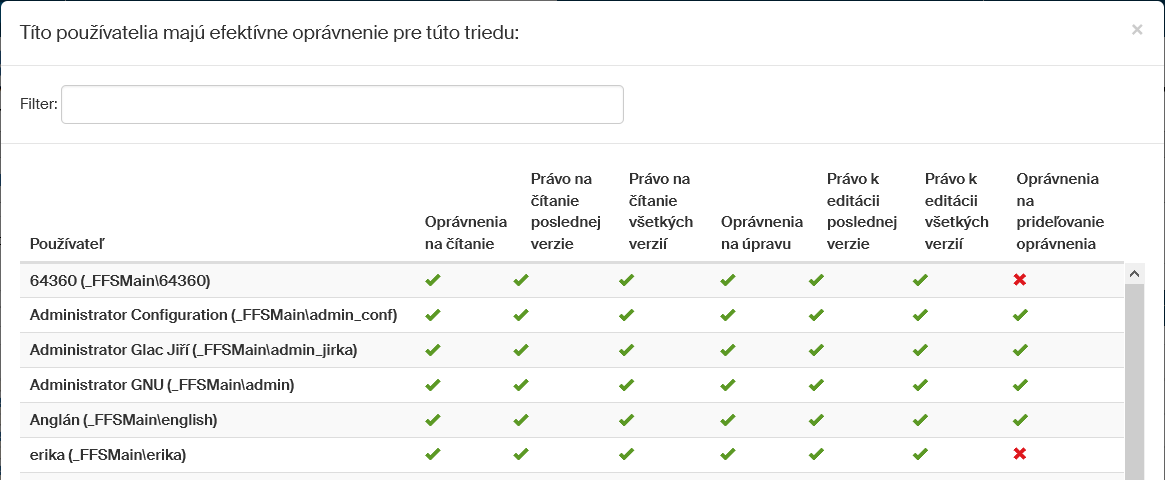Sort by the Používateľ column header

point(68,243)
